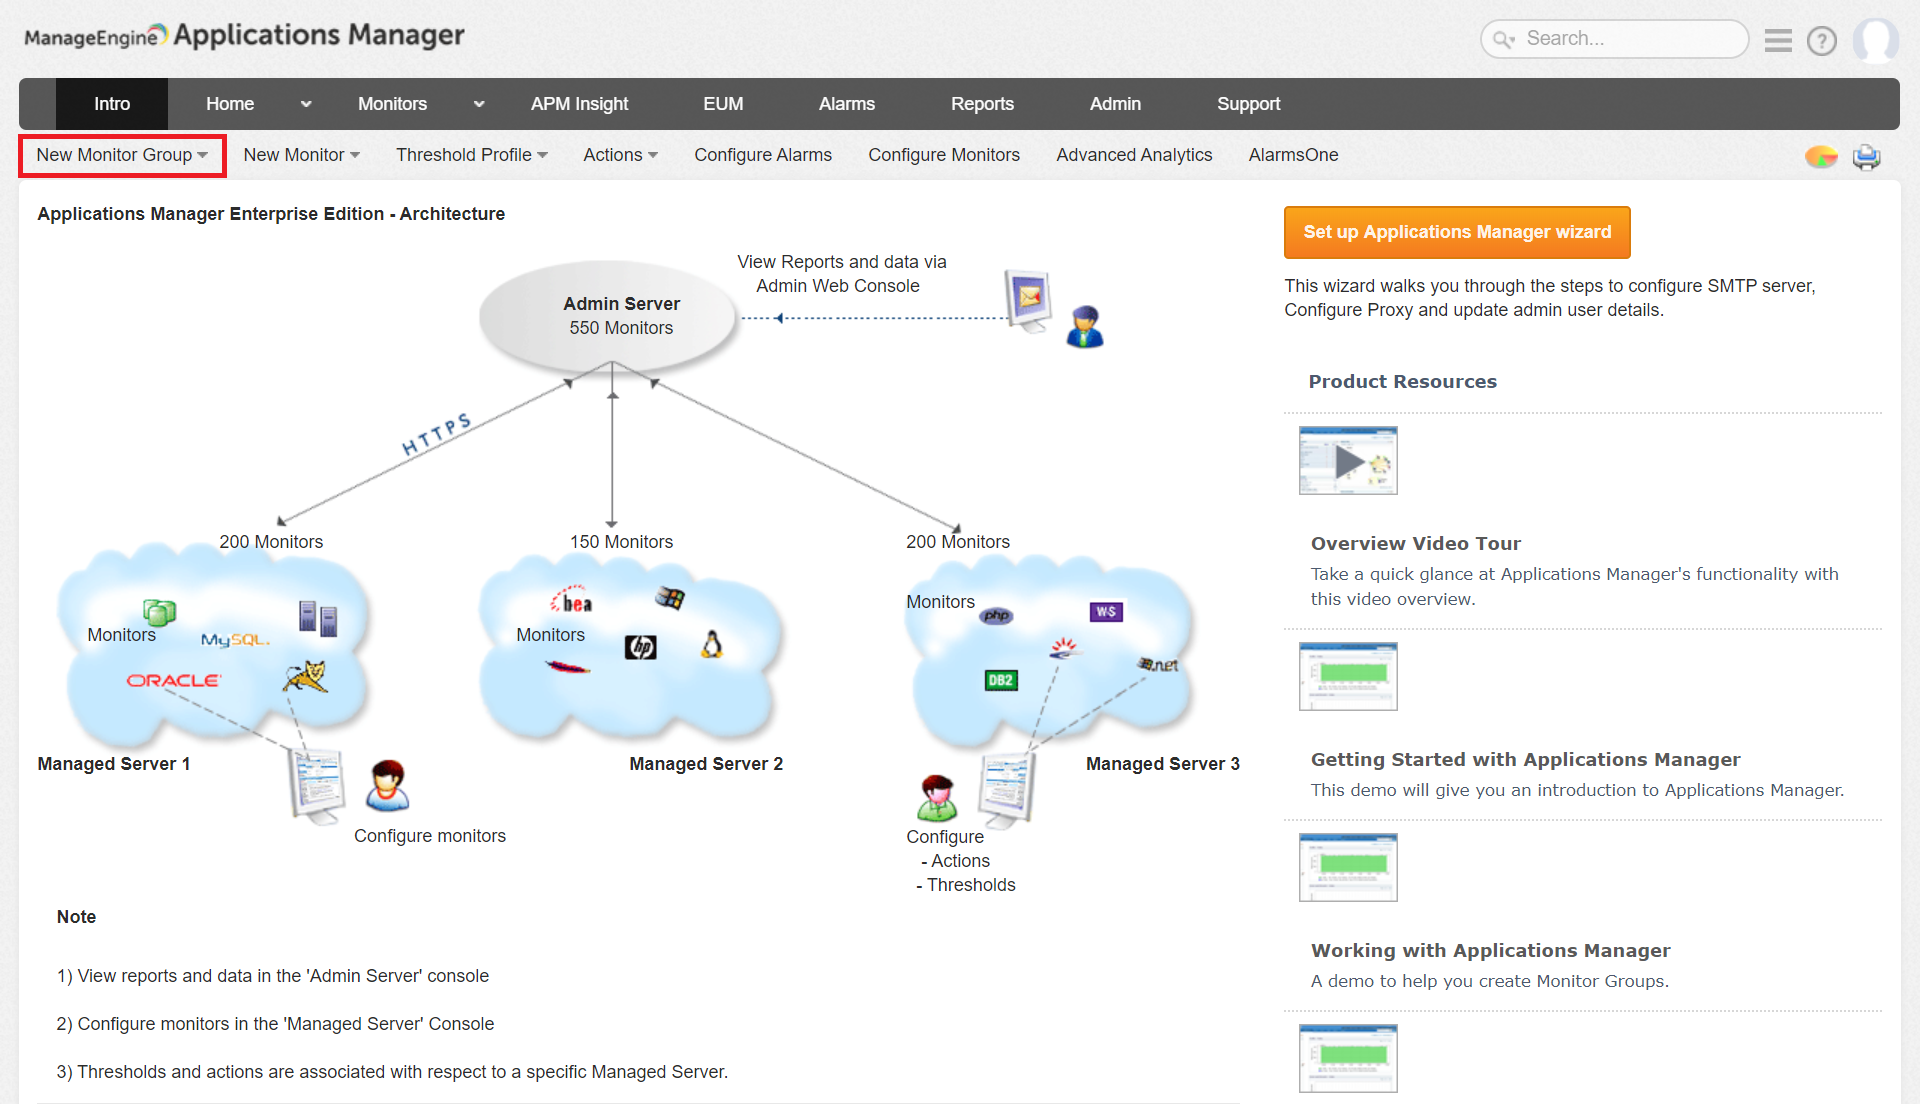Screen dimensions: 1920x1104
Task: Expand the search options arrow in search field
Action: pos(1512,40)
